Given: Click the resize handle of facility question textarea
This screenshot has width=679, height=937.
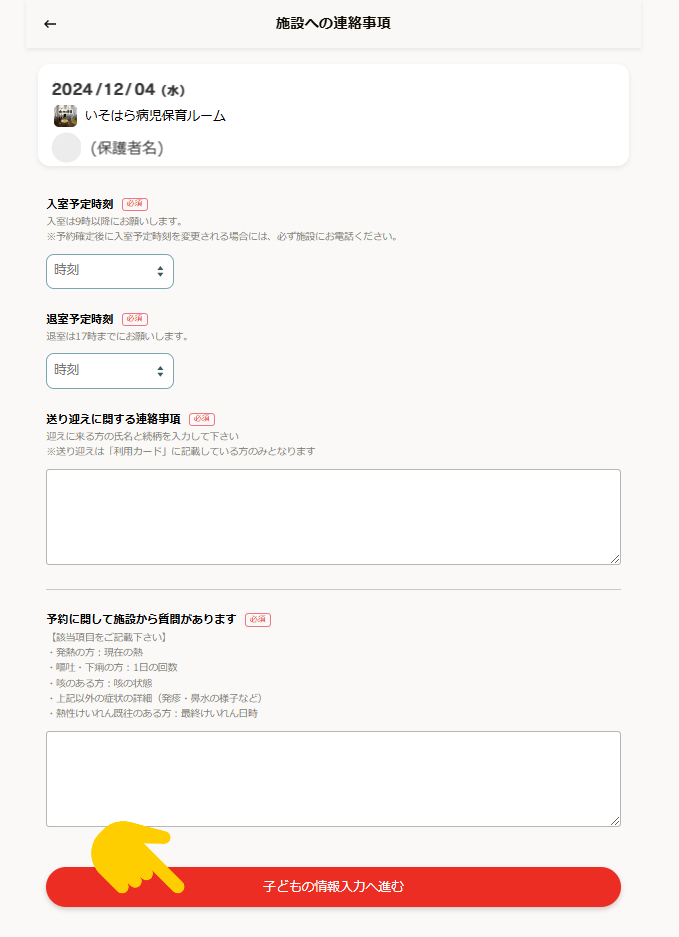Looking at the screenshot, I should pos(615,821).
